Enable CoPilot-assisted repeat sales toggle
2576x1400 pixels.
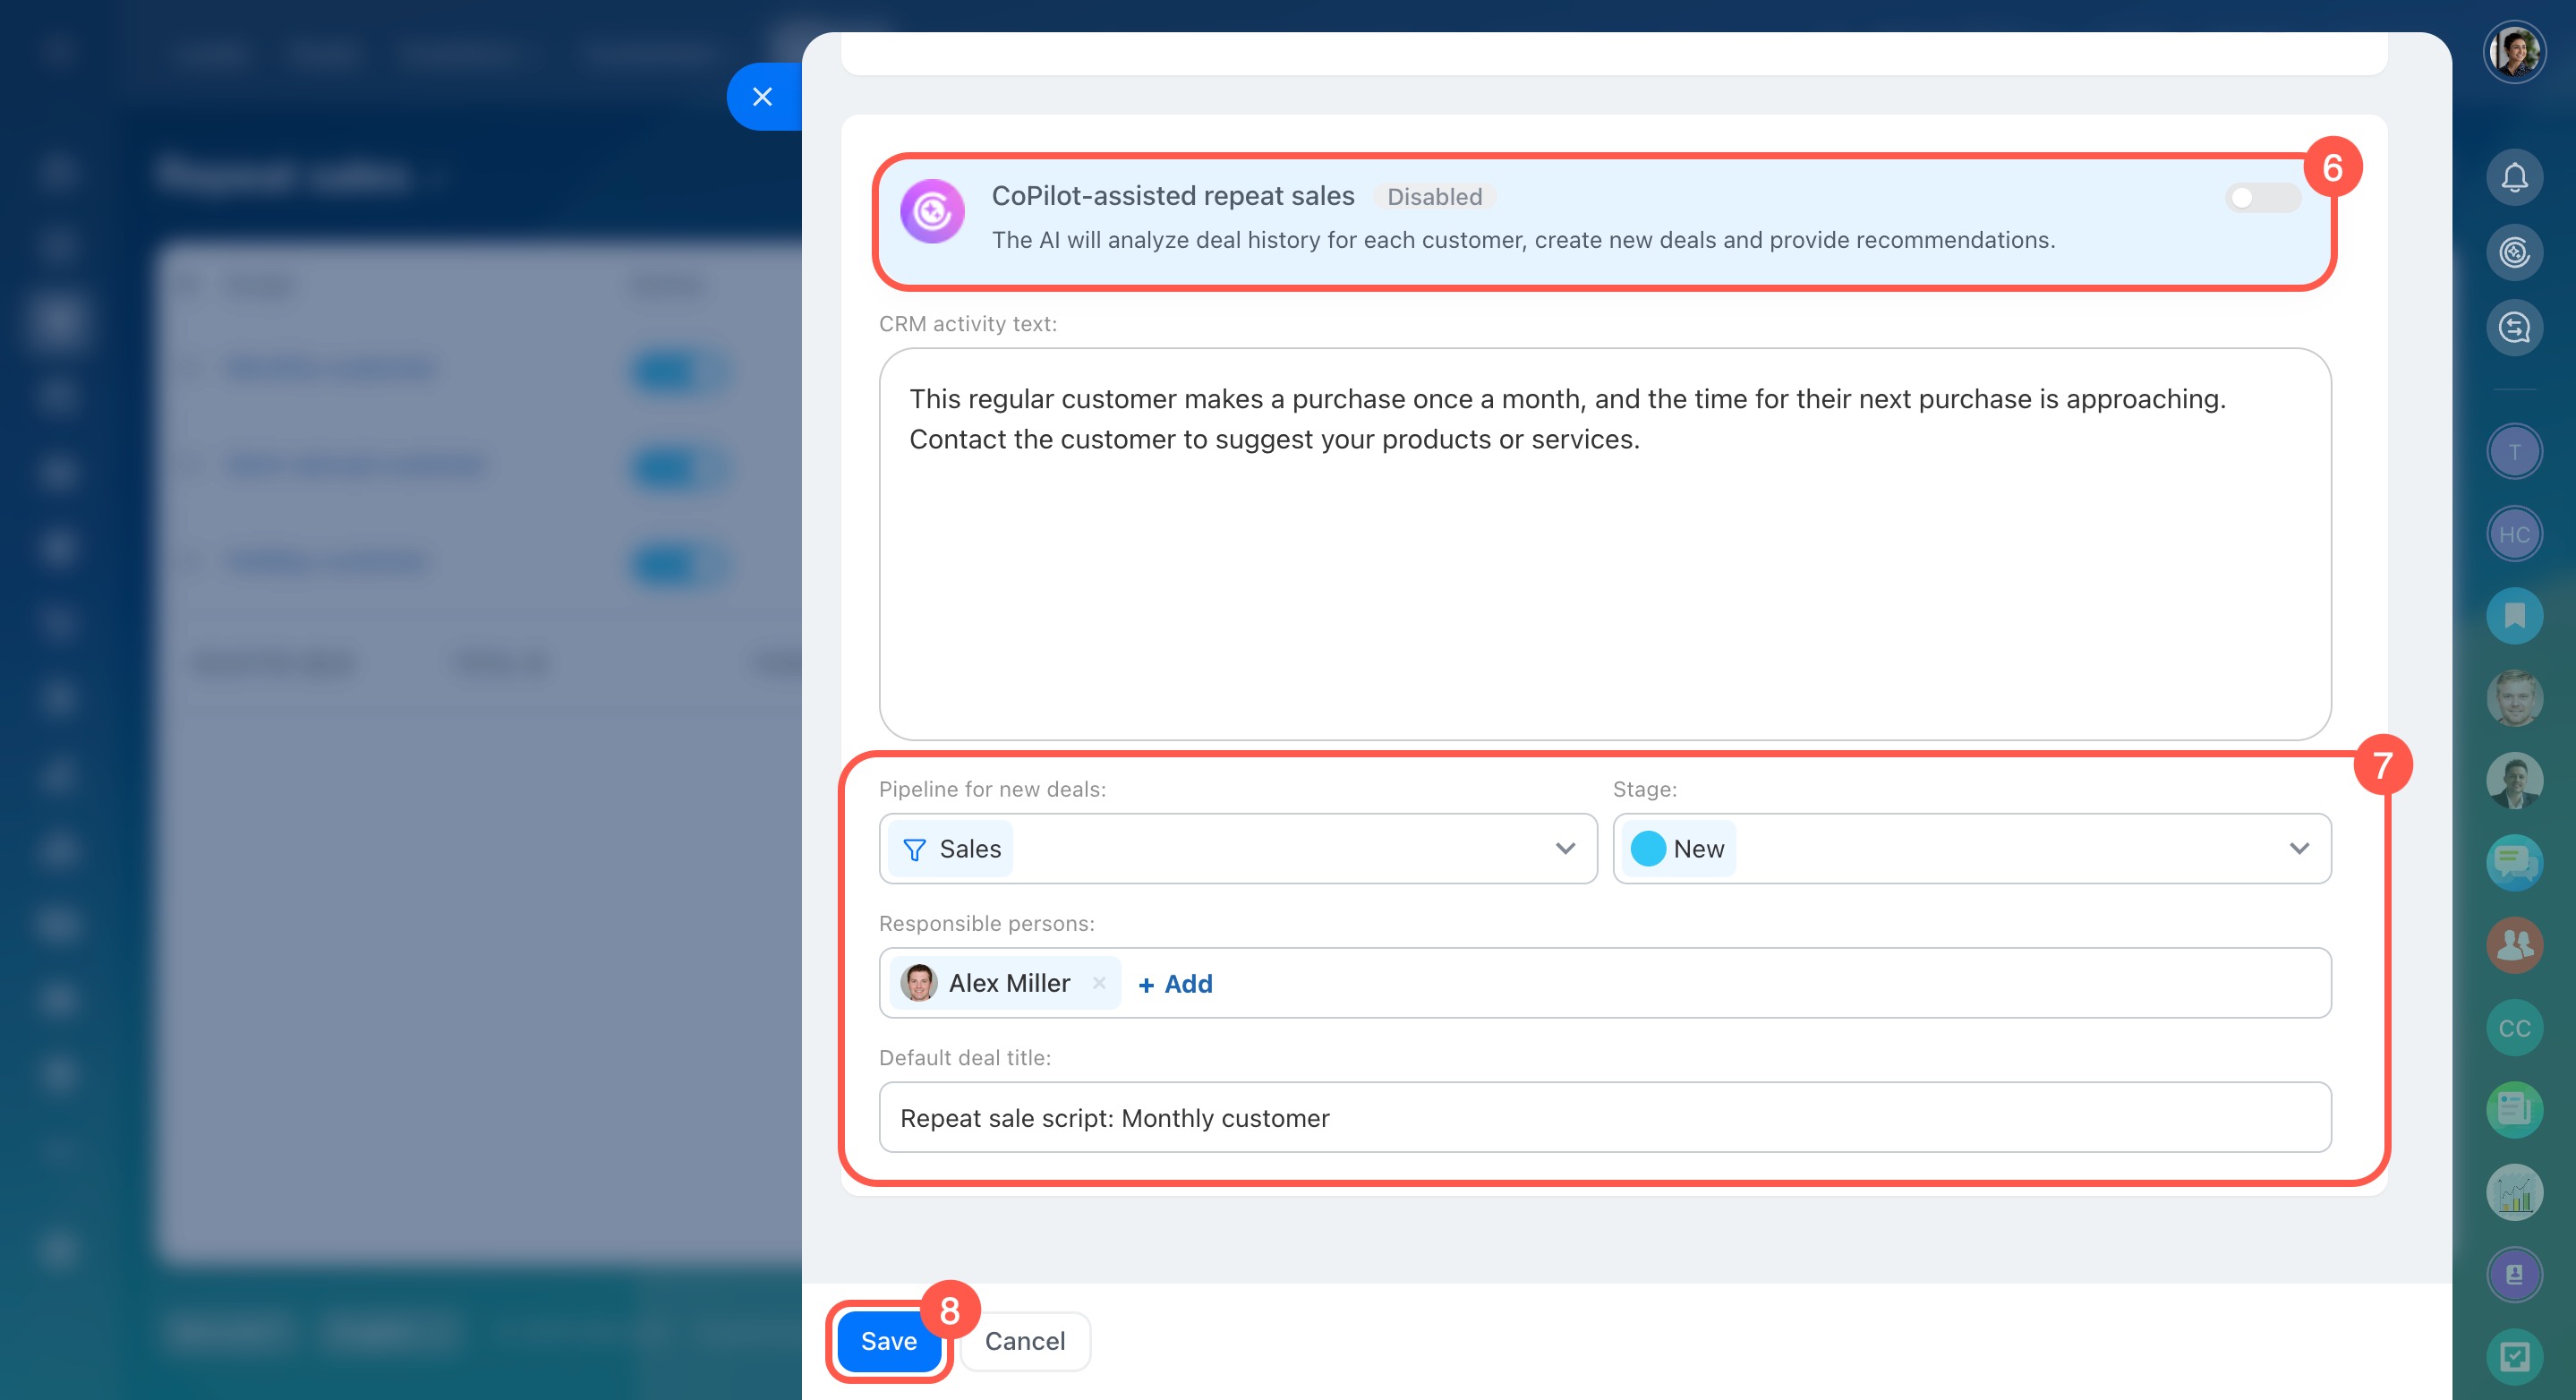pos(2262,198)
